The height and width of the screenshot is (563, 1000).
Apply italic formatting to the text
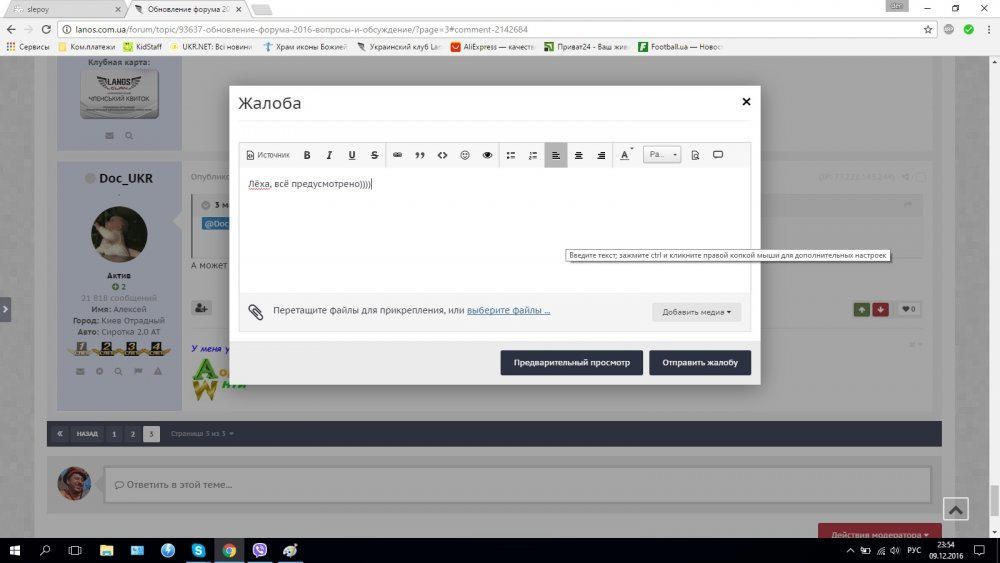(329, 155)
